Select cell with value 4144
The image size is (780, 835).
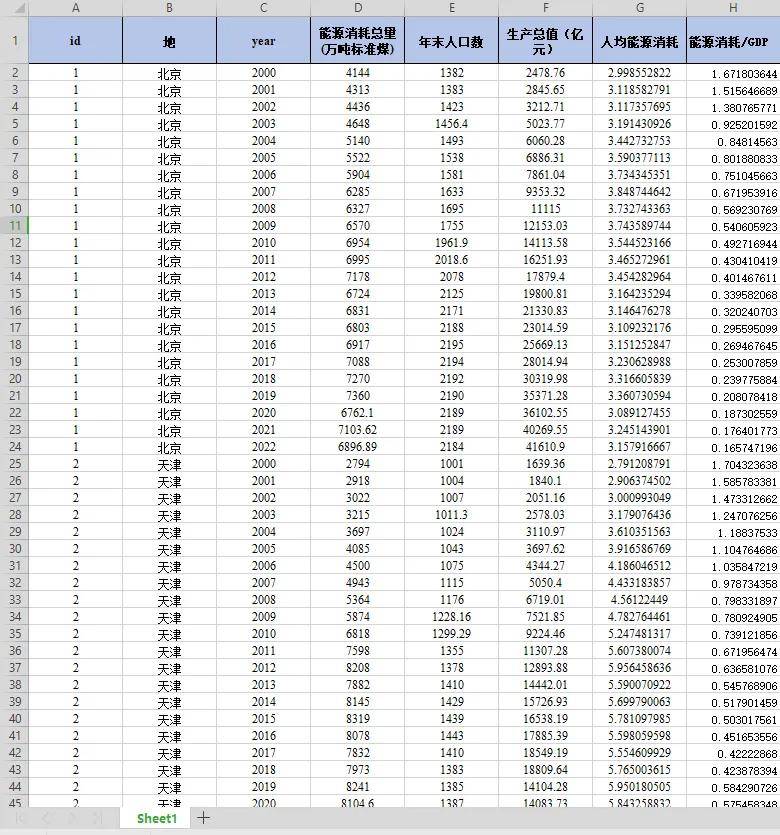pos(358,72)
